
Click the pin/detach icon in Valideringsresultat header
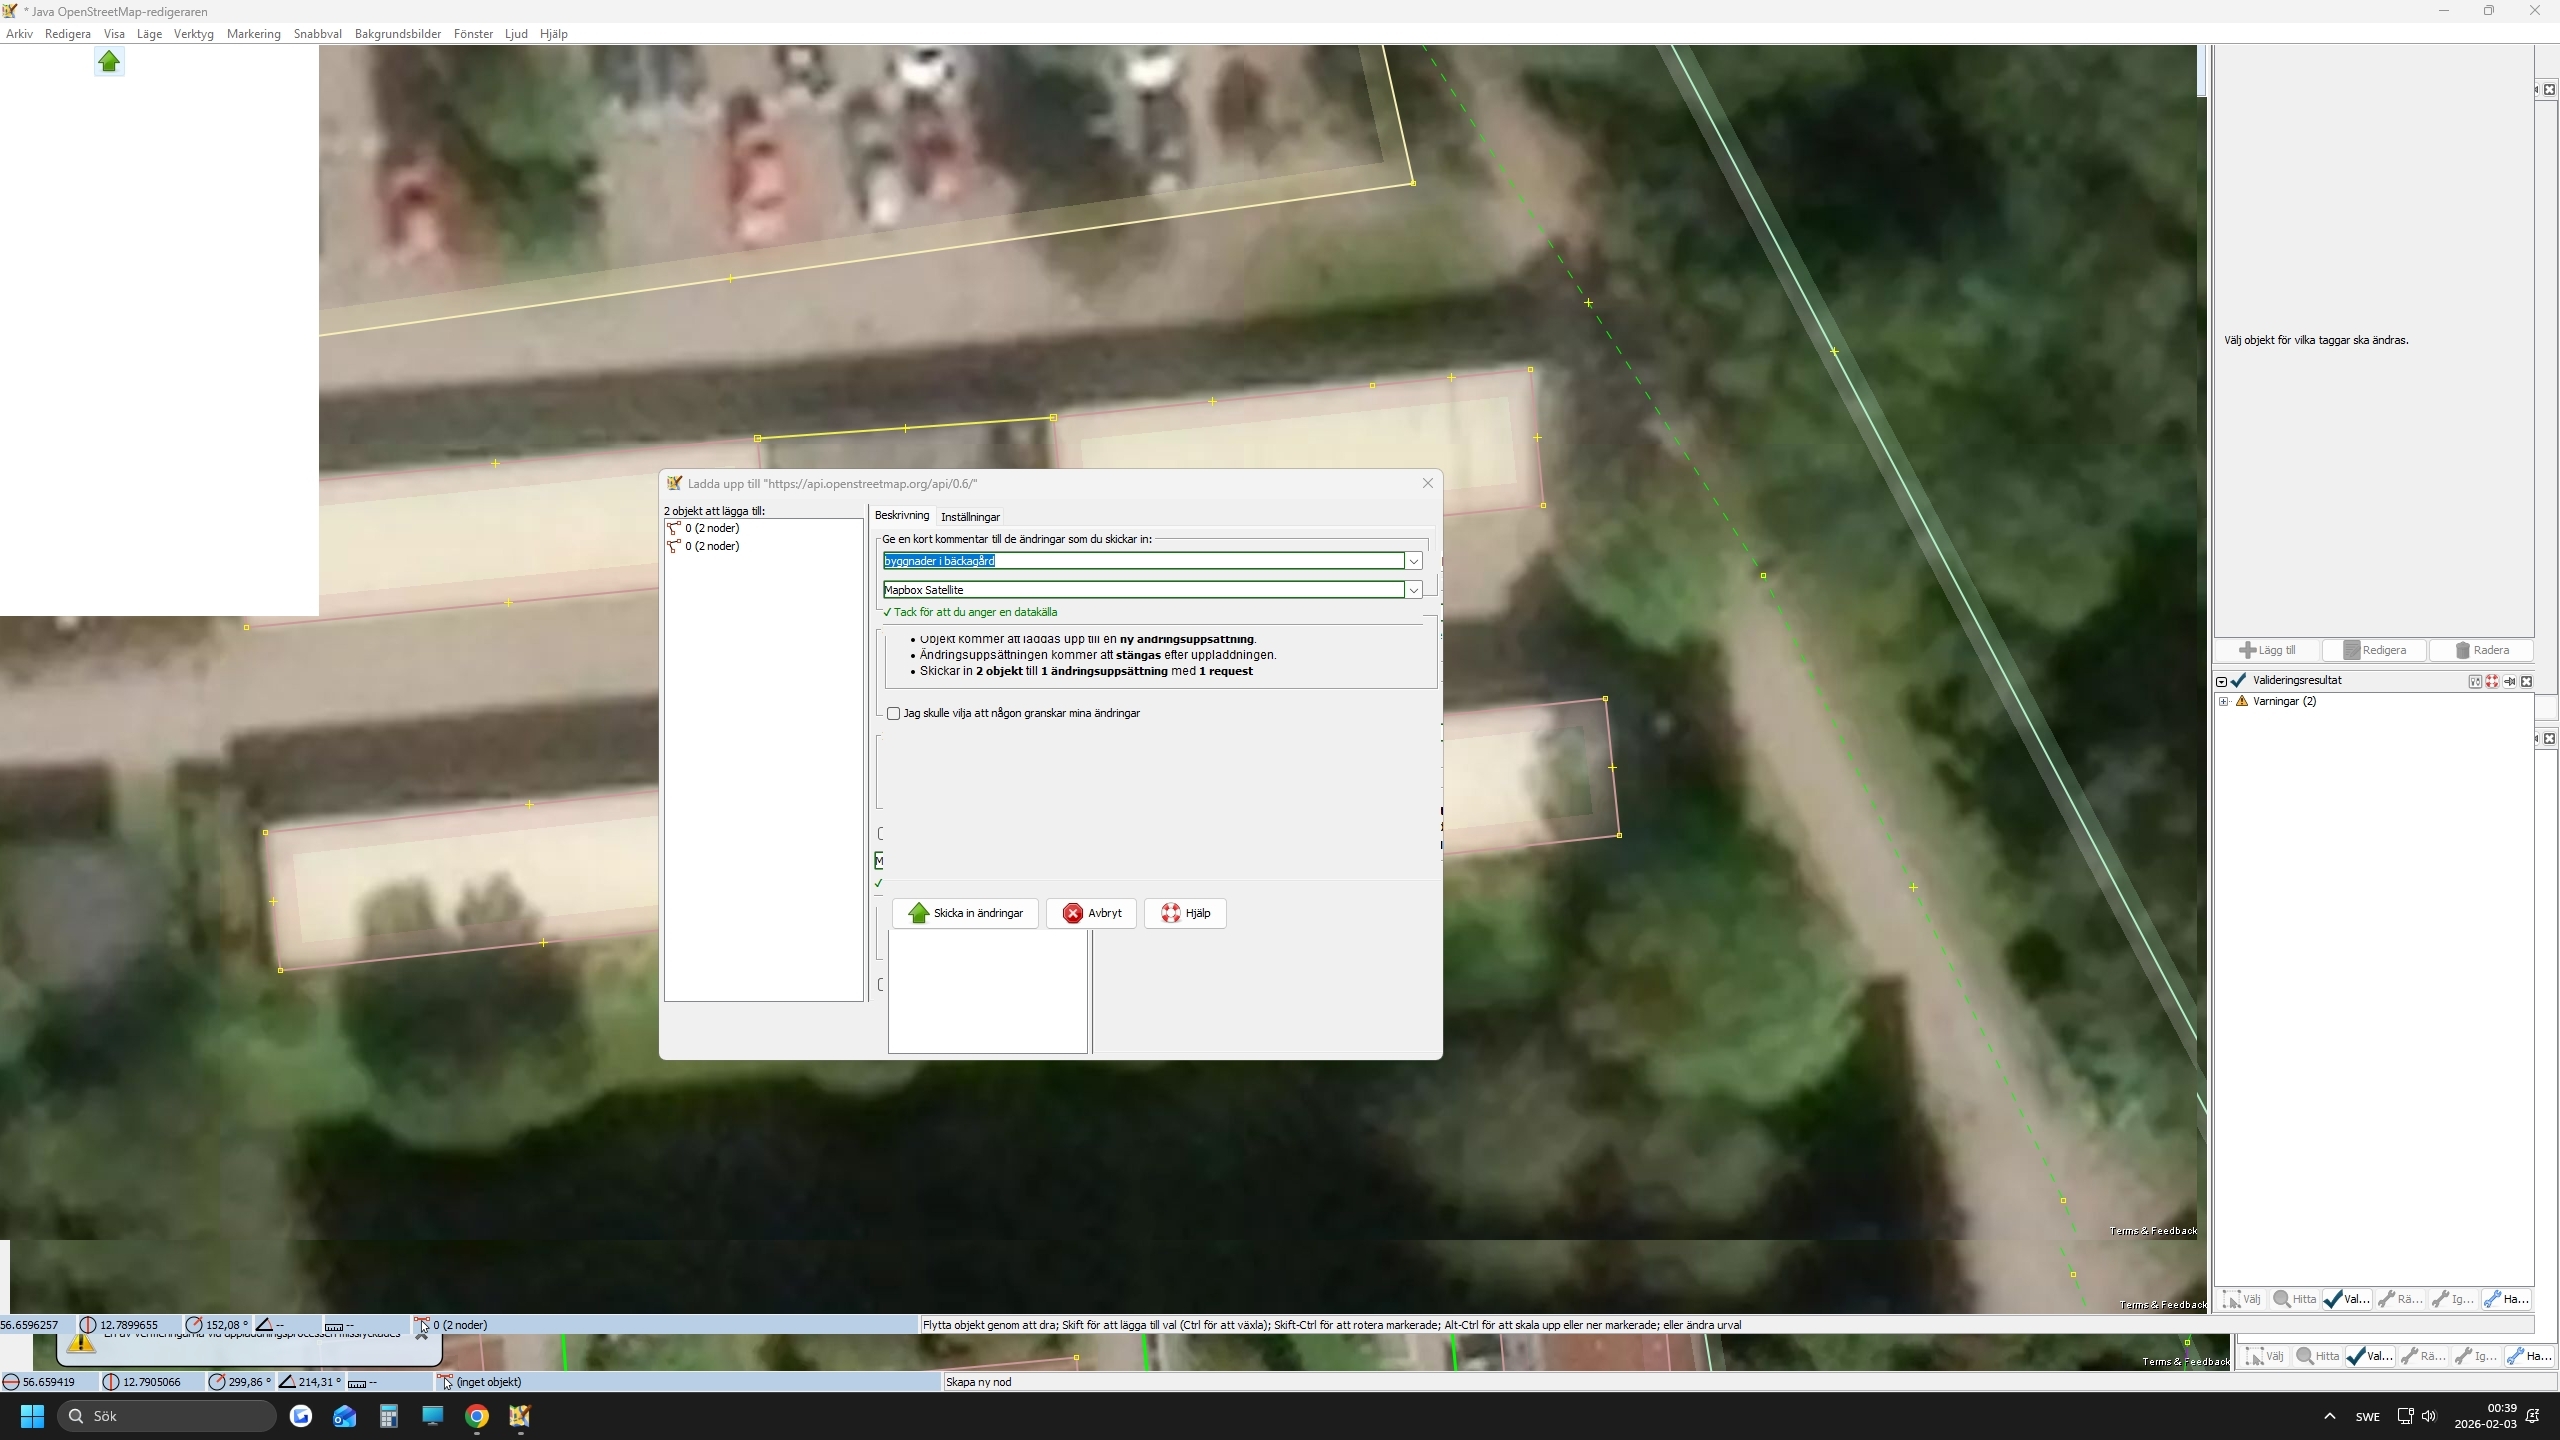[x=2509, y=681]
